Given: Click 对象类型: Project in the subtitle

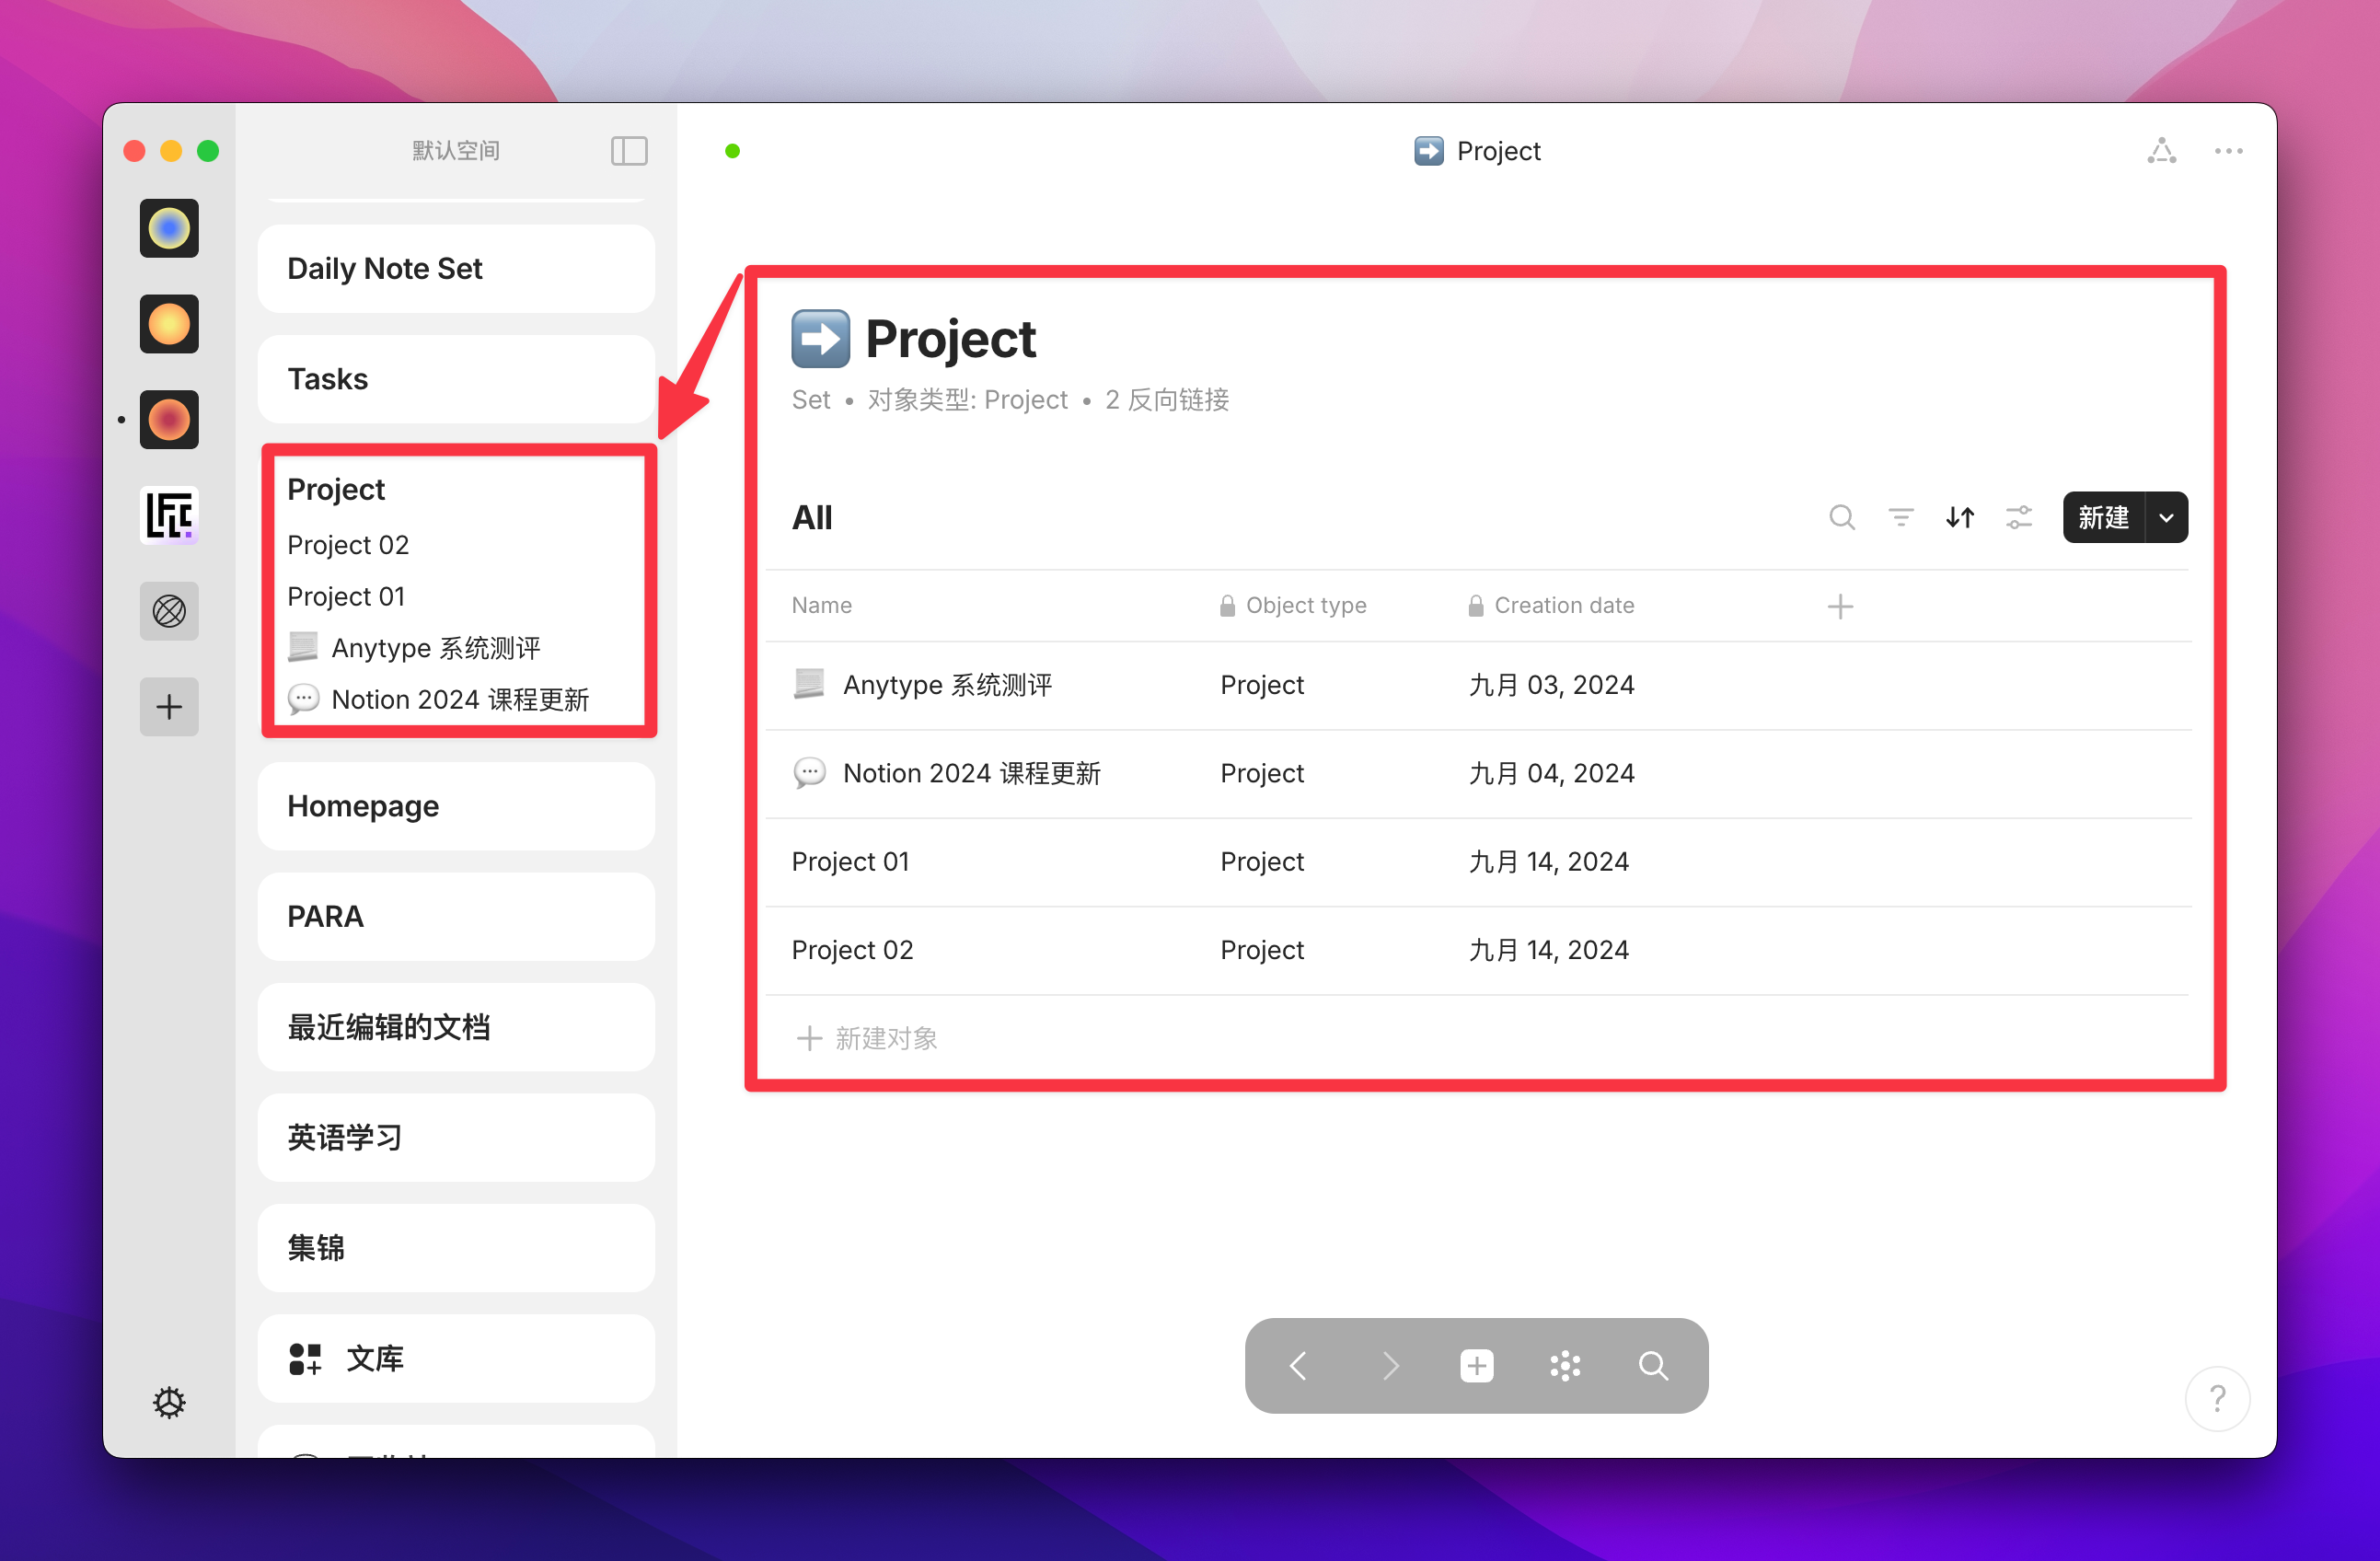Looking at the screenshot, I should point(967,400).
